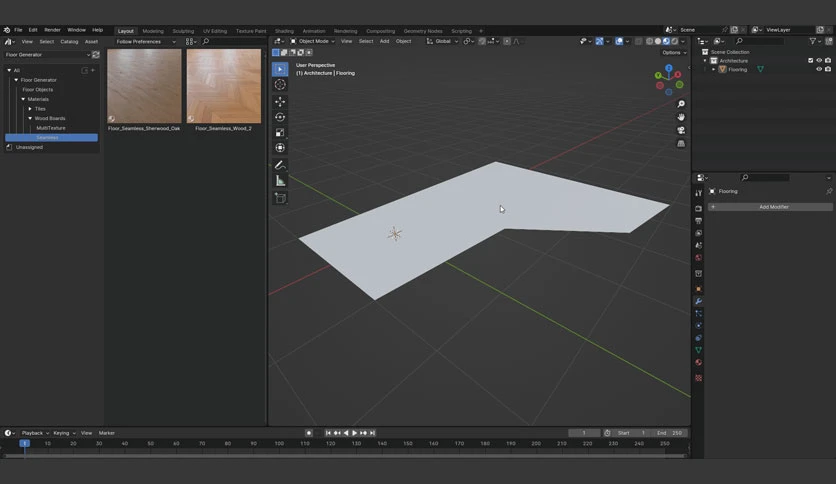Click the Z axis on navigation gizmo

pos(669,68)
